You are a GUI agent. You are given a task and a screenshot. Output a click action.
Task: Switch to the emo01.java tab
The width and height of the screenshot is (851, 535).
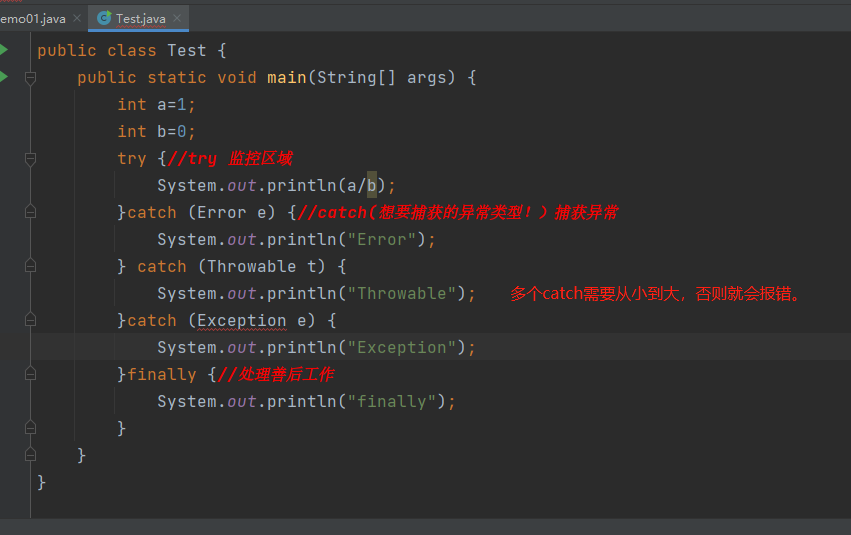pyautogui.click(x=33, y=18)
